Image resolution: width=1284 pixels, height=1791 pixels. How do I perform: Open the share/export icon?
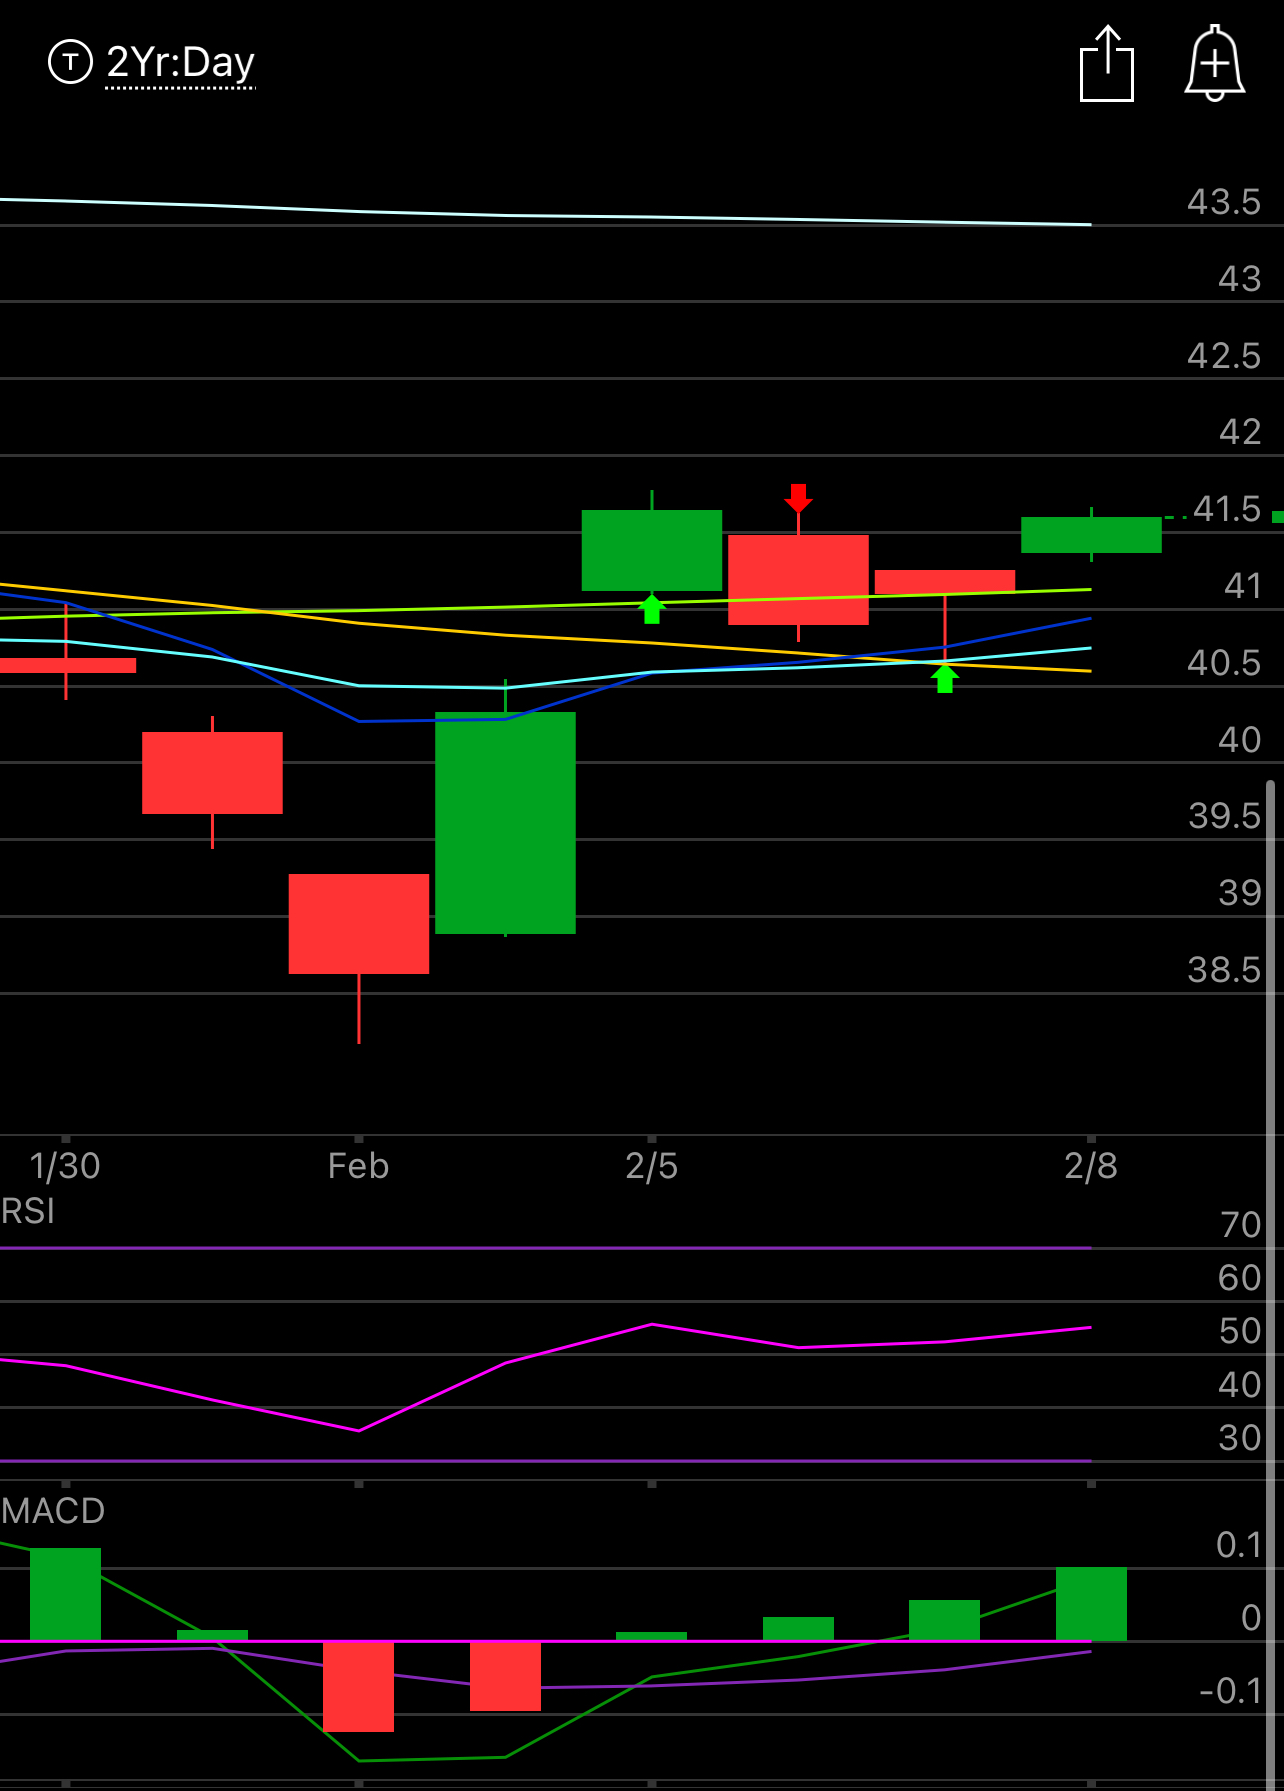coord(1107,64)
